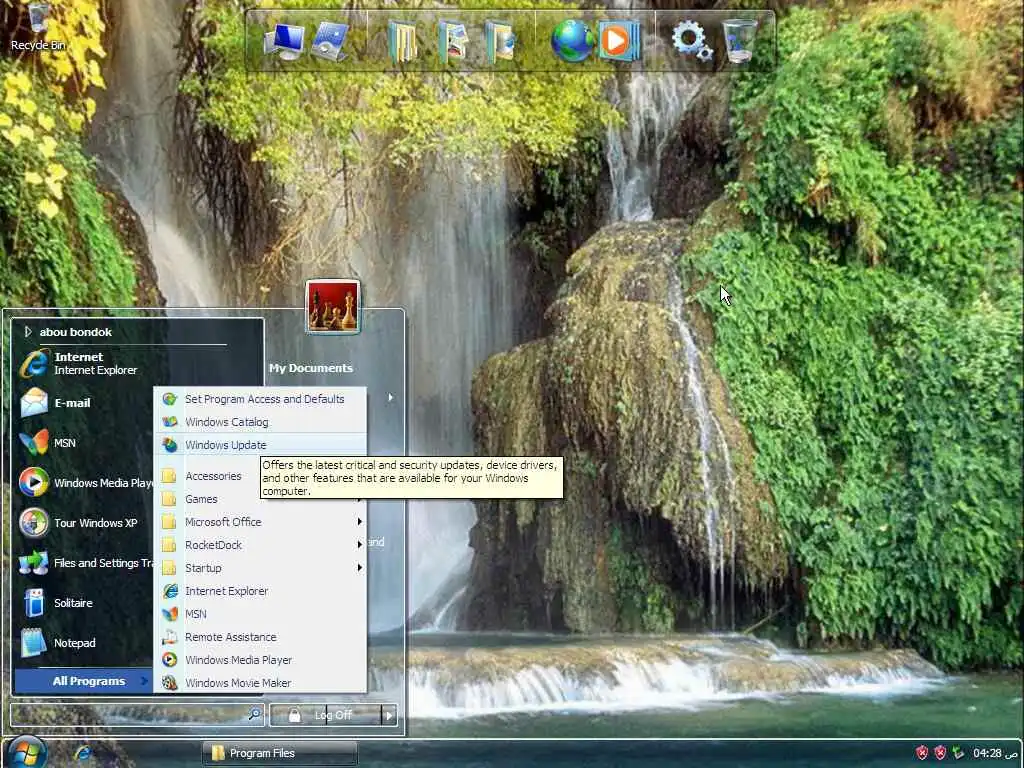Click the lock icon beside Log Off

(x=295, y=715)
